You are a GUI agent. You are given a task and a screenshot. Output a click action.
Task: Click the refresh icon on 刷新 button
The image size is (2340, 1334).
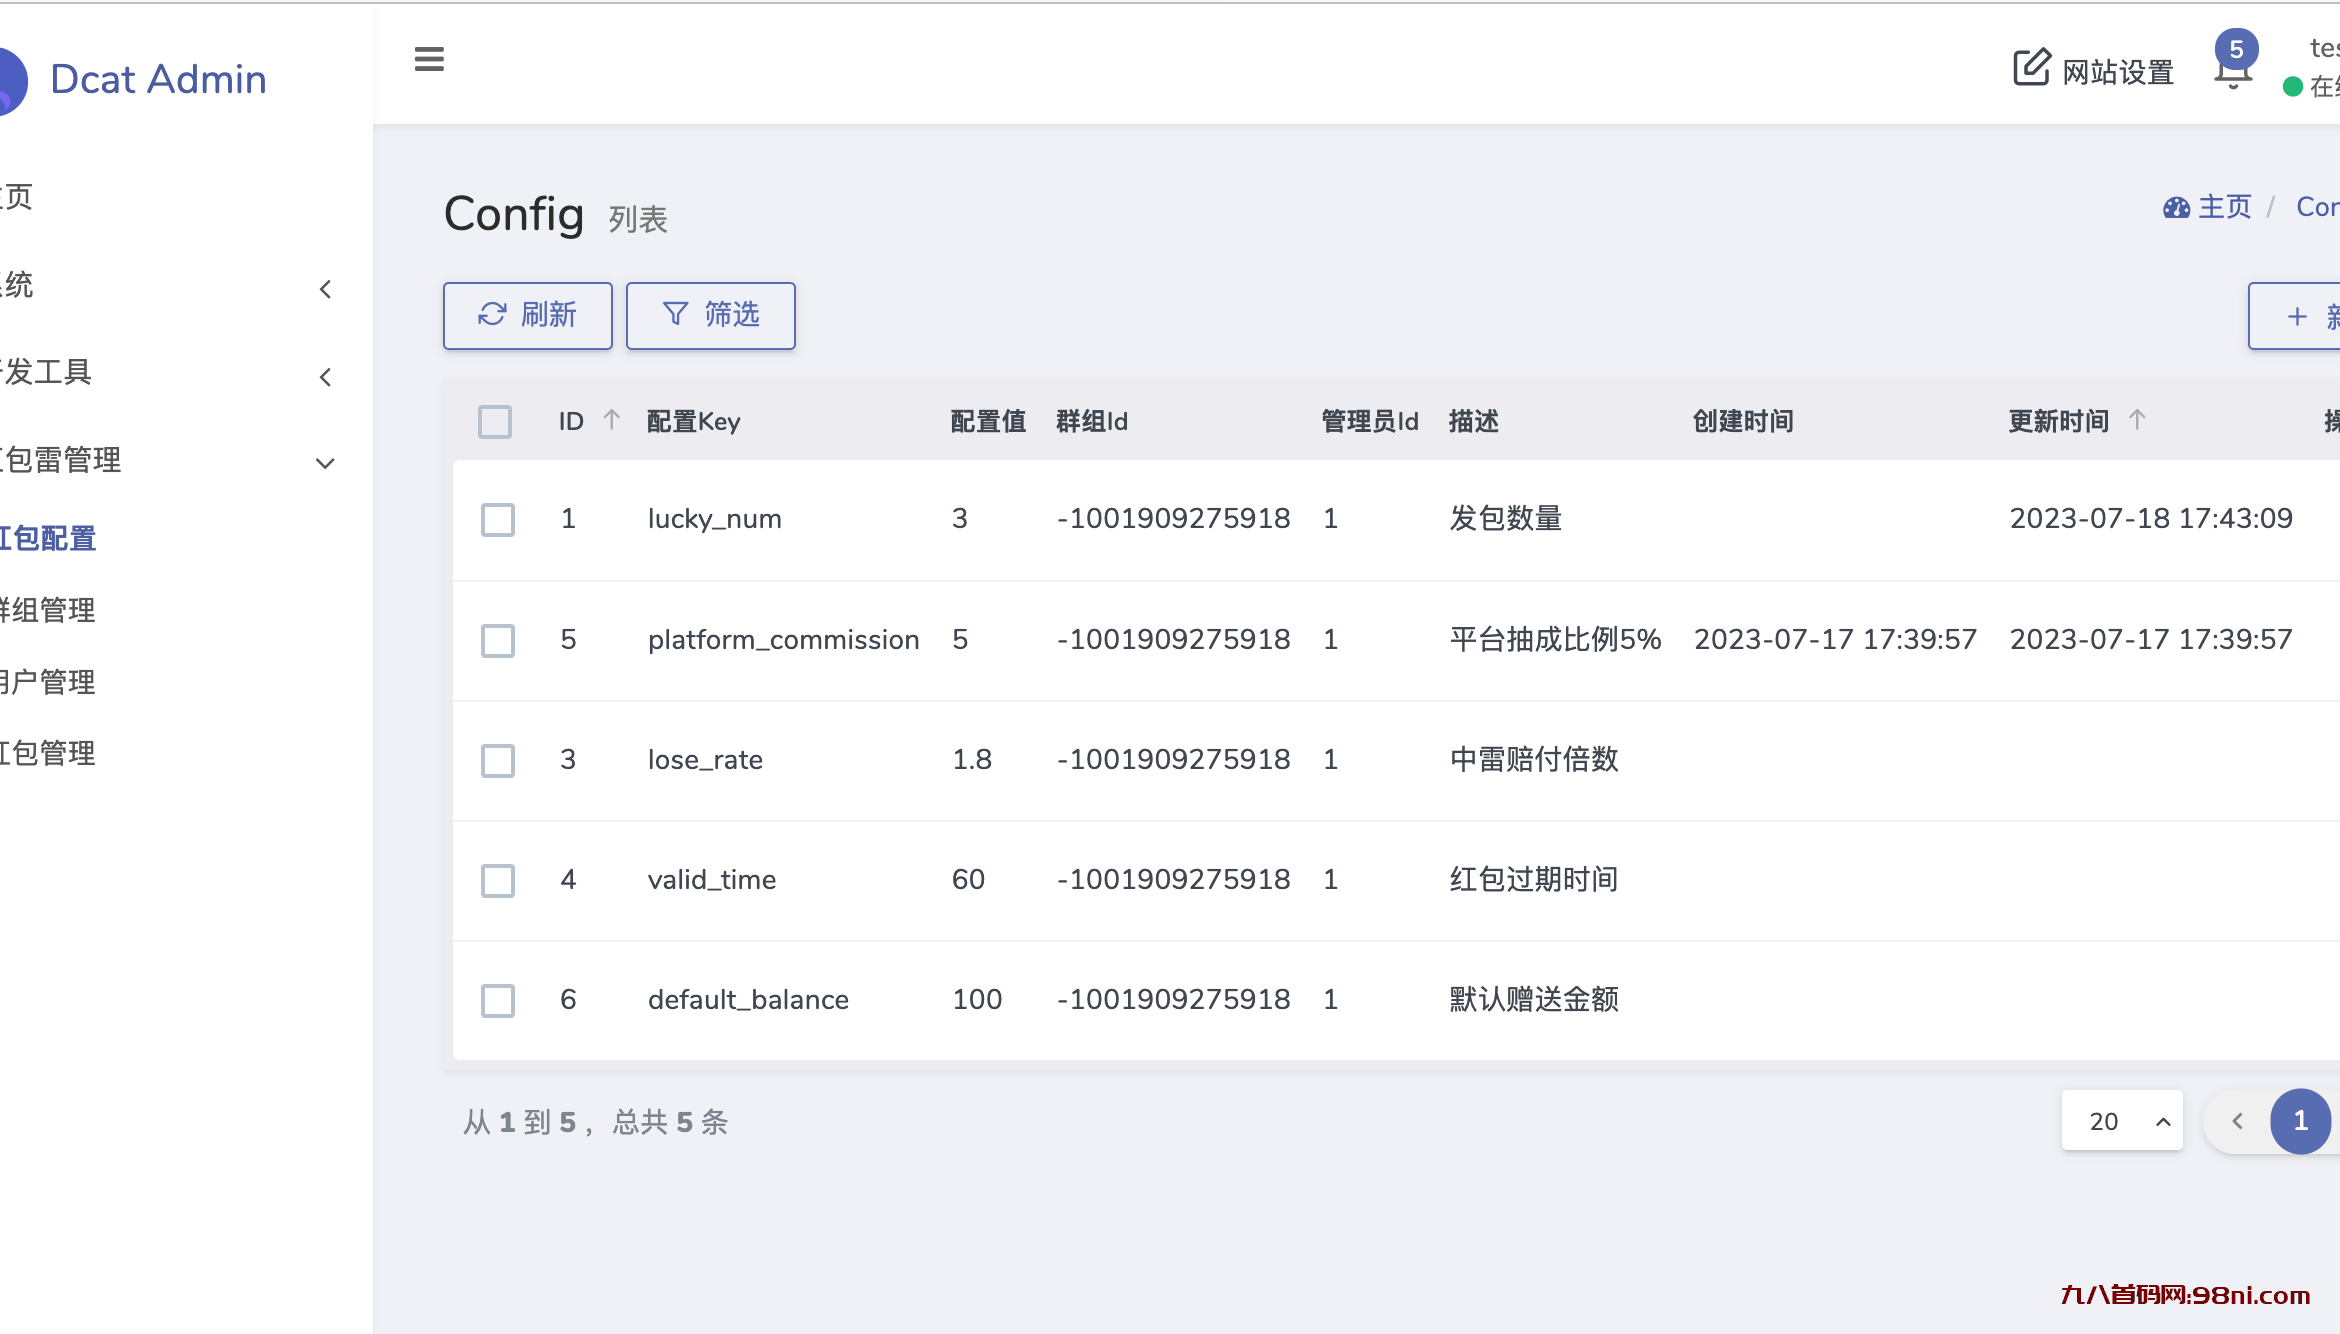coord(491,315)
